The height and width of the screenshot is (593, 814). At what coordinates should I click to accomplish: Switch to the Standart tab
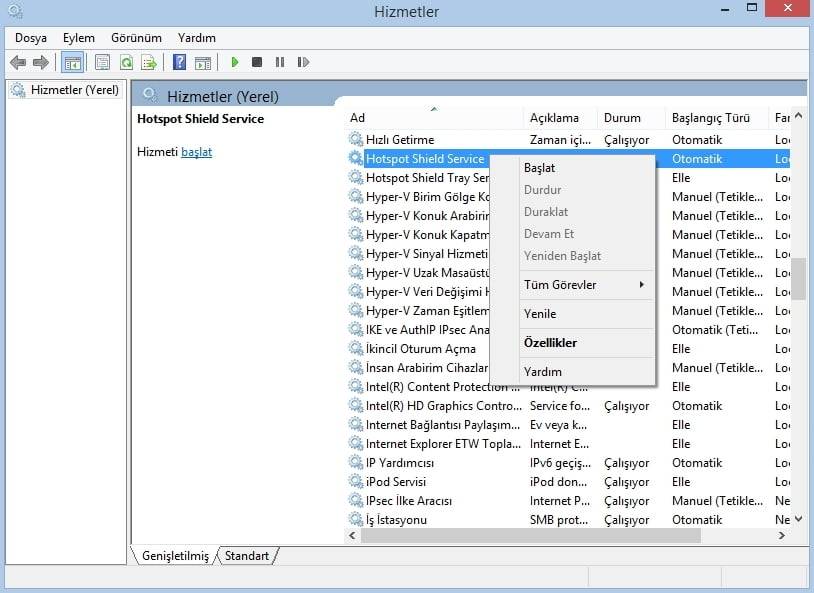247,556
